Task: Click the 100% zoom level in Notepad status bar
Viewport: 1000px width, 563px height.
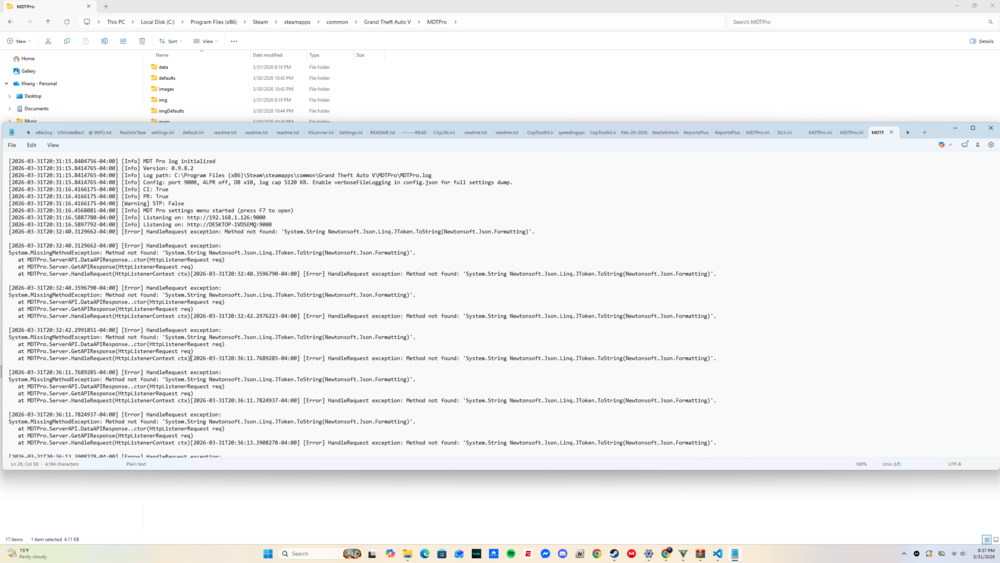Action: tap(861, 464)
